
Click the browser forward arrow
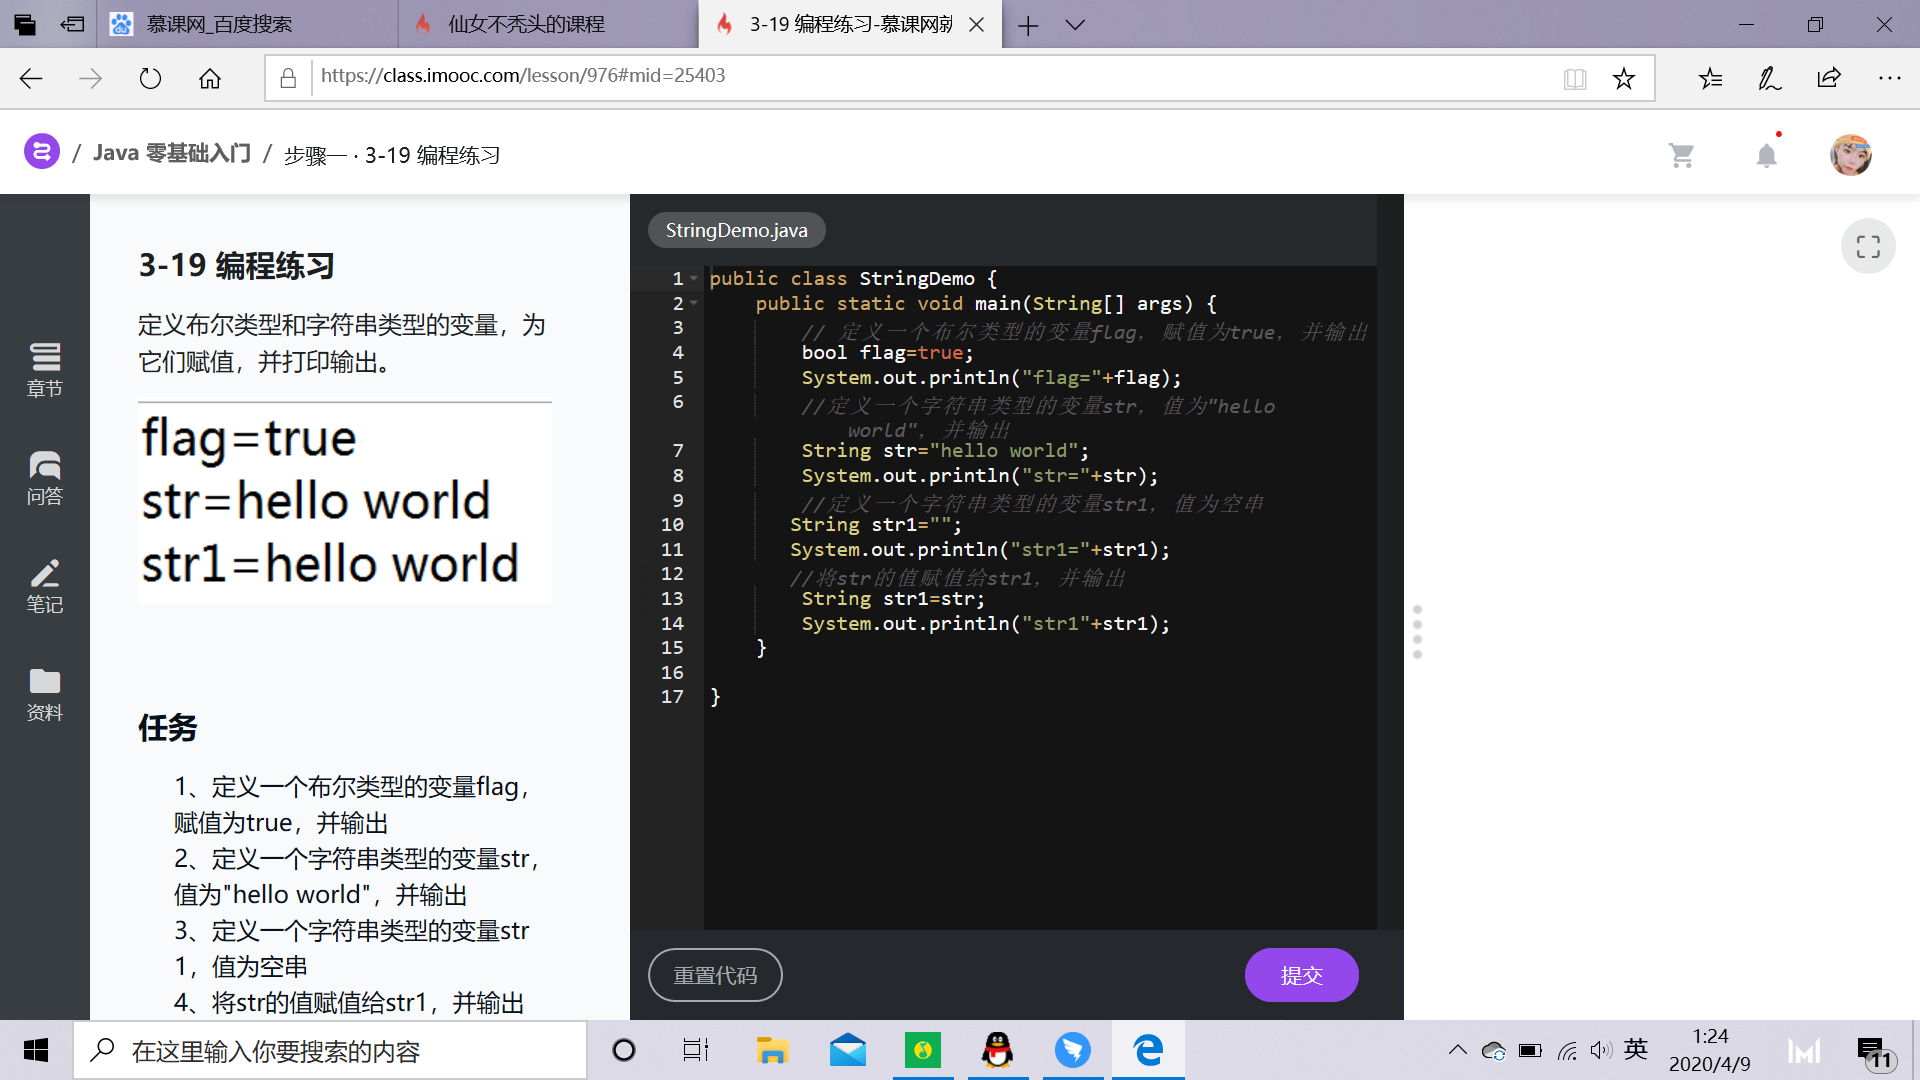click(x=90, y=78)
